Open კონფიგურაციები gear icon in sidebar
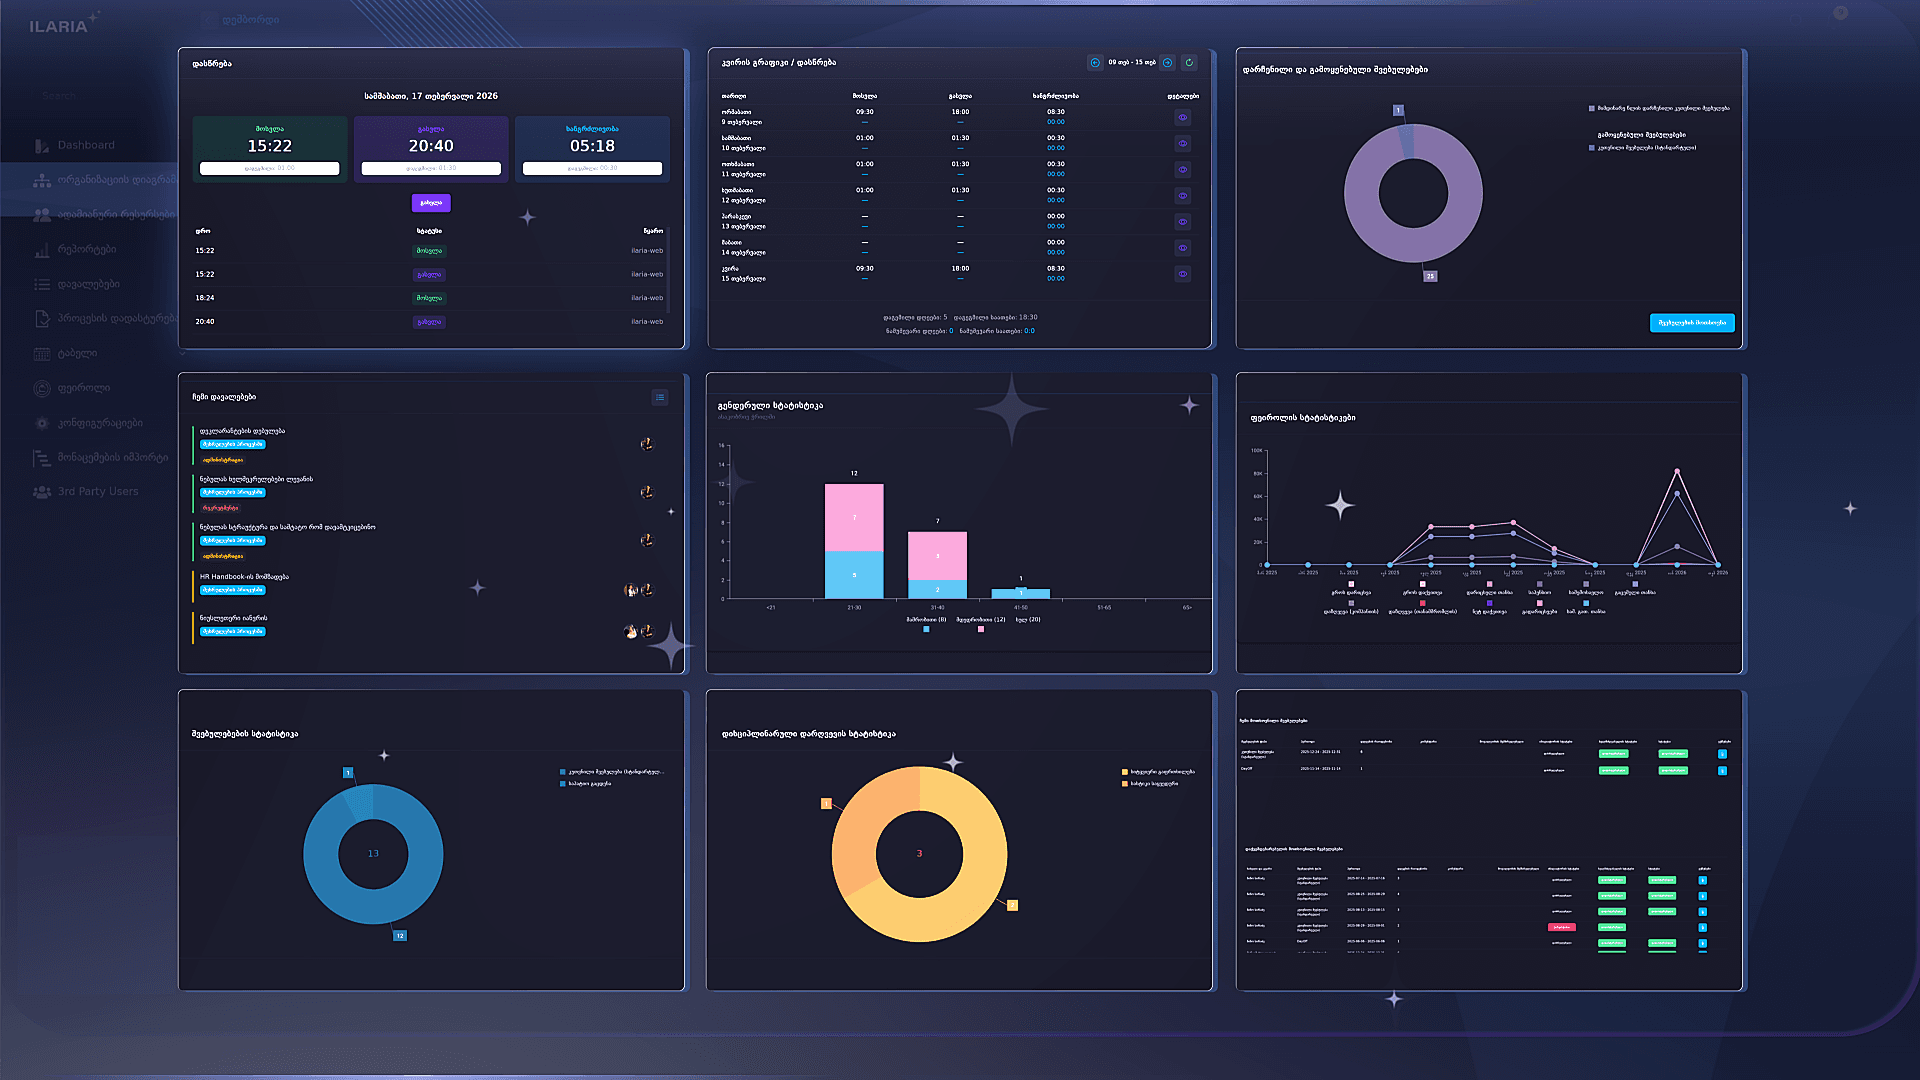1920x1080 pixels. [41, 423]
